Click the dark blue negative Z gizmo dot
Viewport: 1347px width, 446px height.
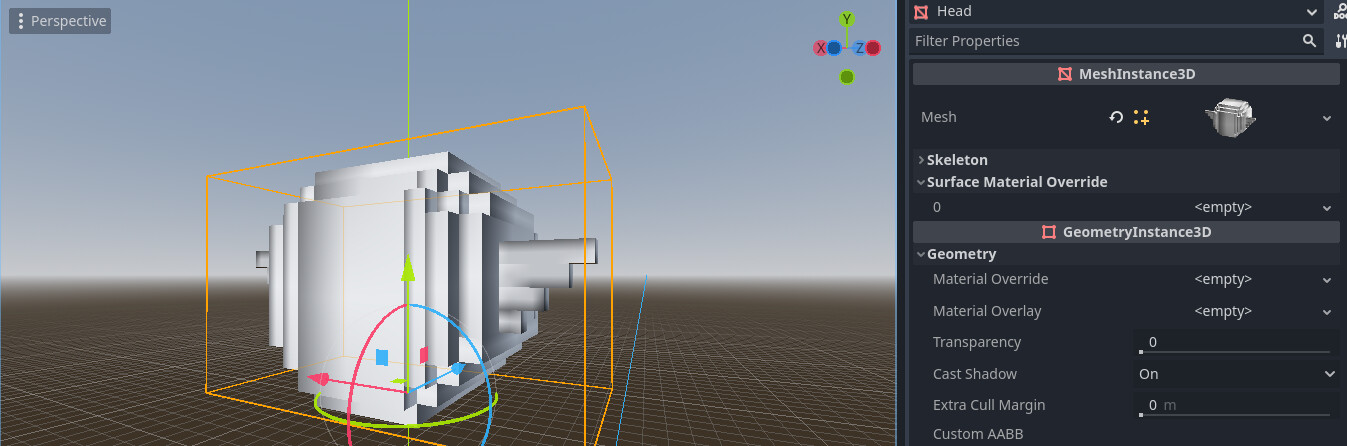click(834, 48)
